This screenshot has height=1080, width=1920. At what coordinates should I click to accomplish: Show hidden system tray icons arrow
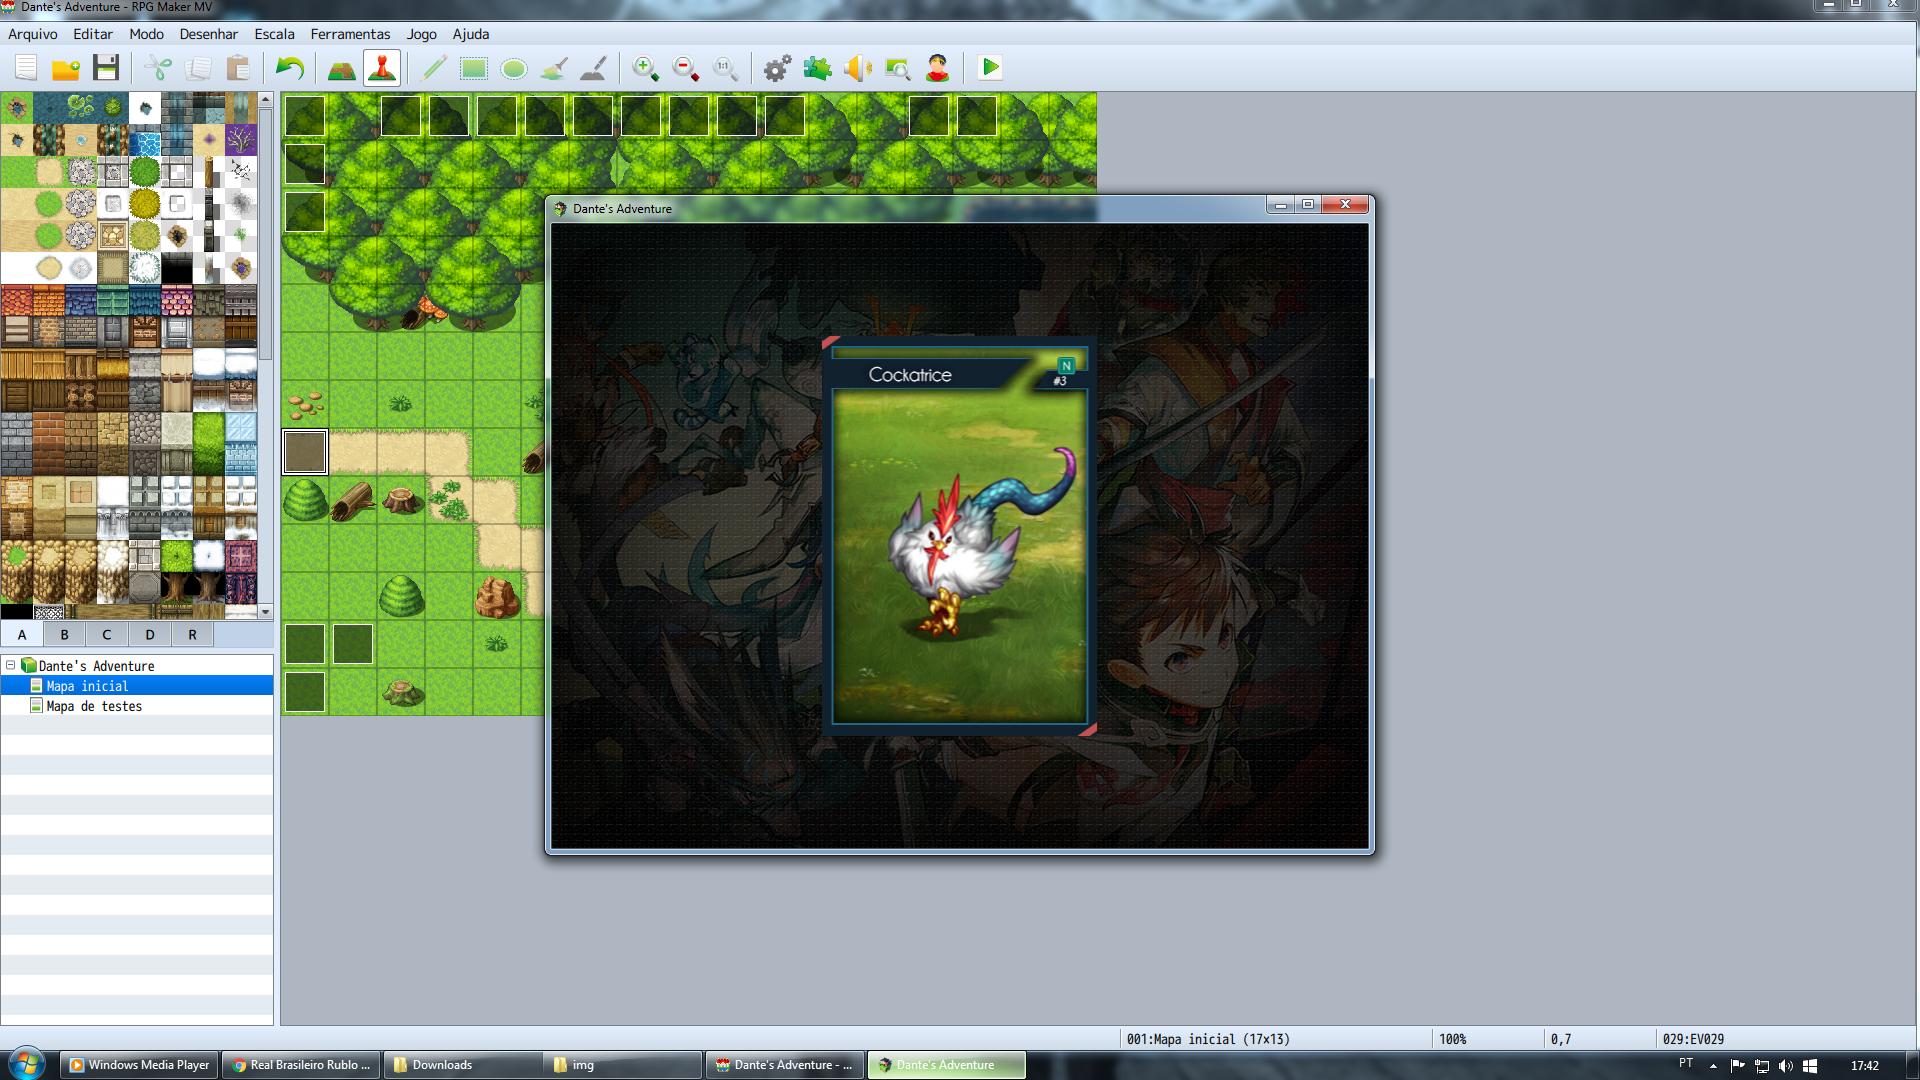(x=1713, y=1066)
